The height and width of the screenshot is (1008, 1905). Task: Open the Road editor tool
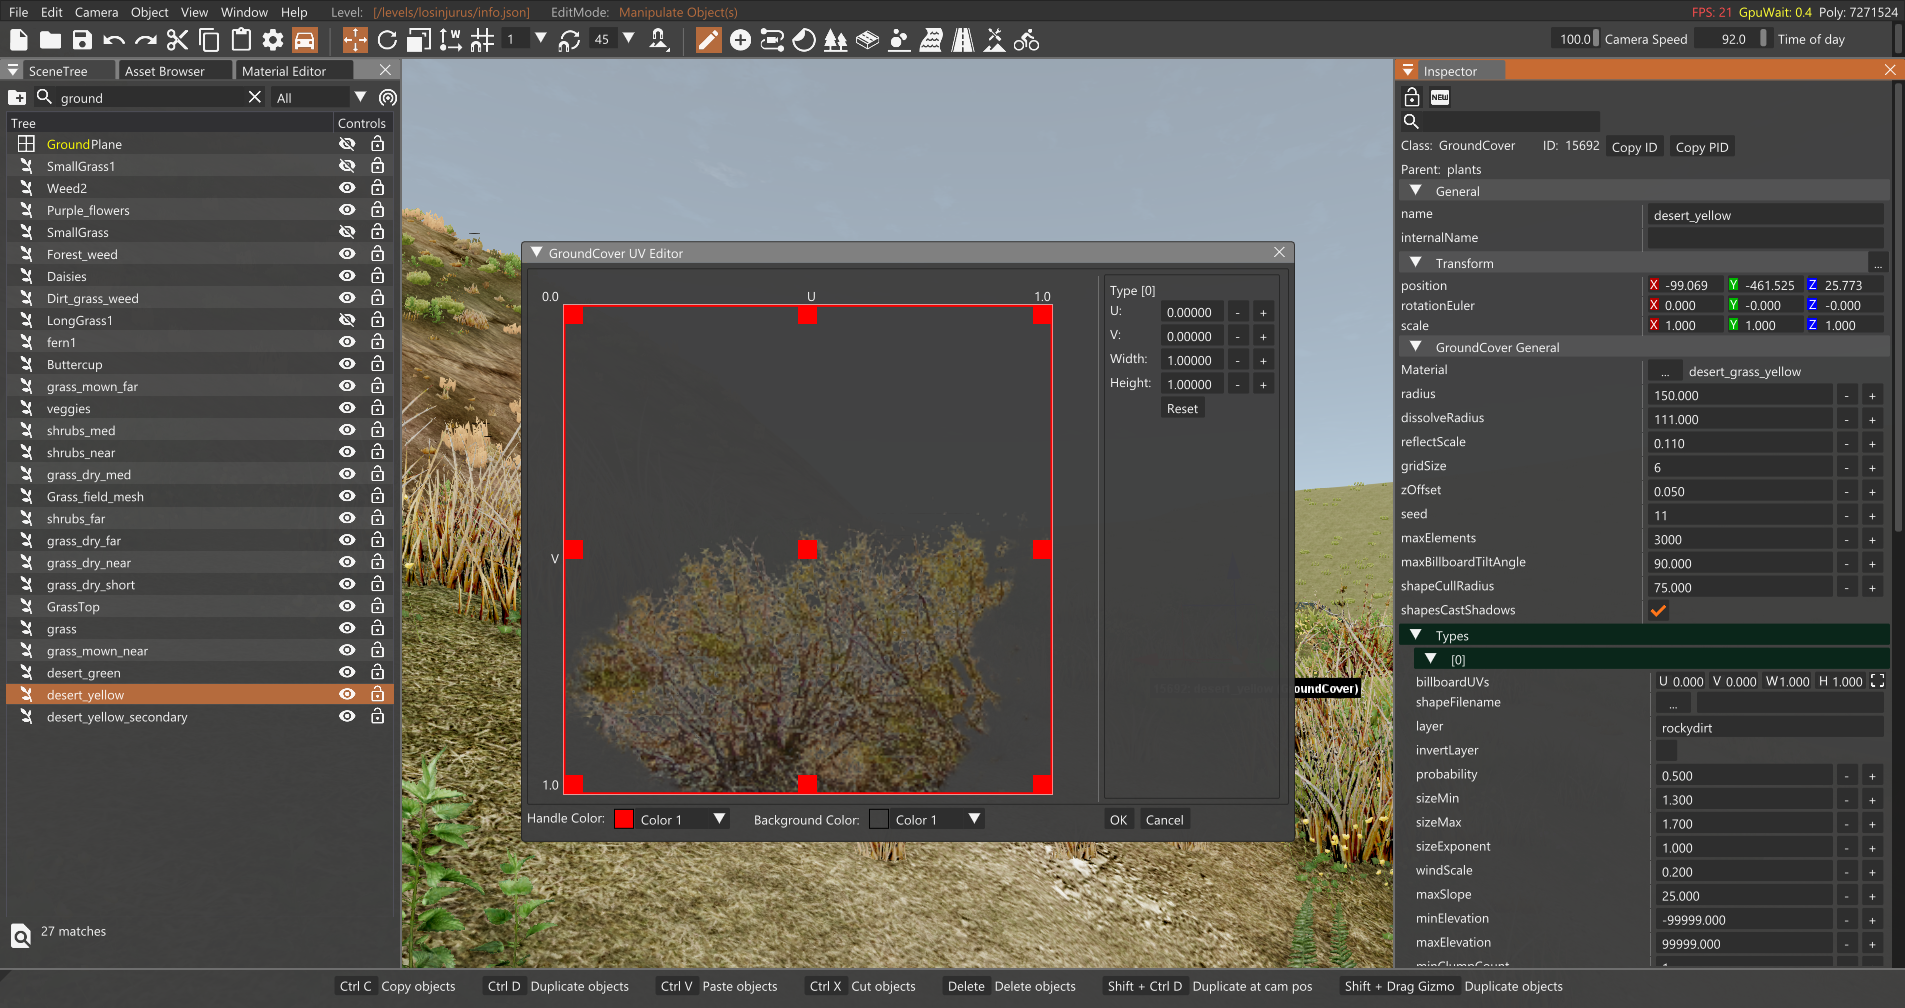[962, 40]
